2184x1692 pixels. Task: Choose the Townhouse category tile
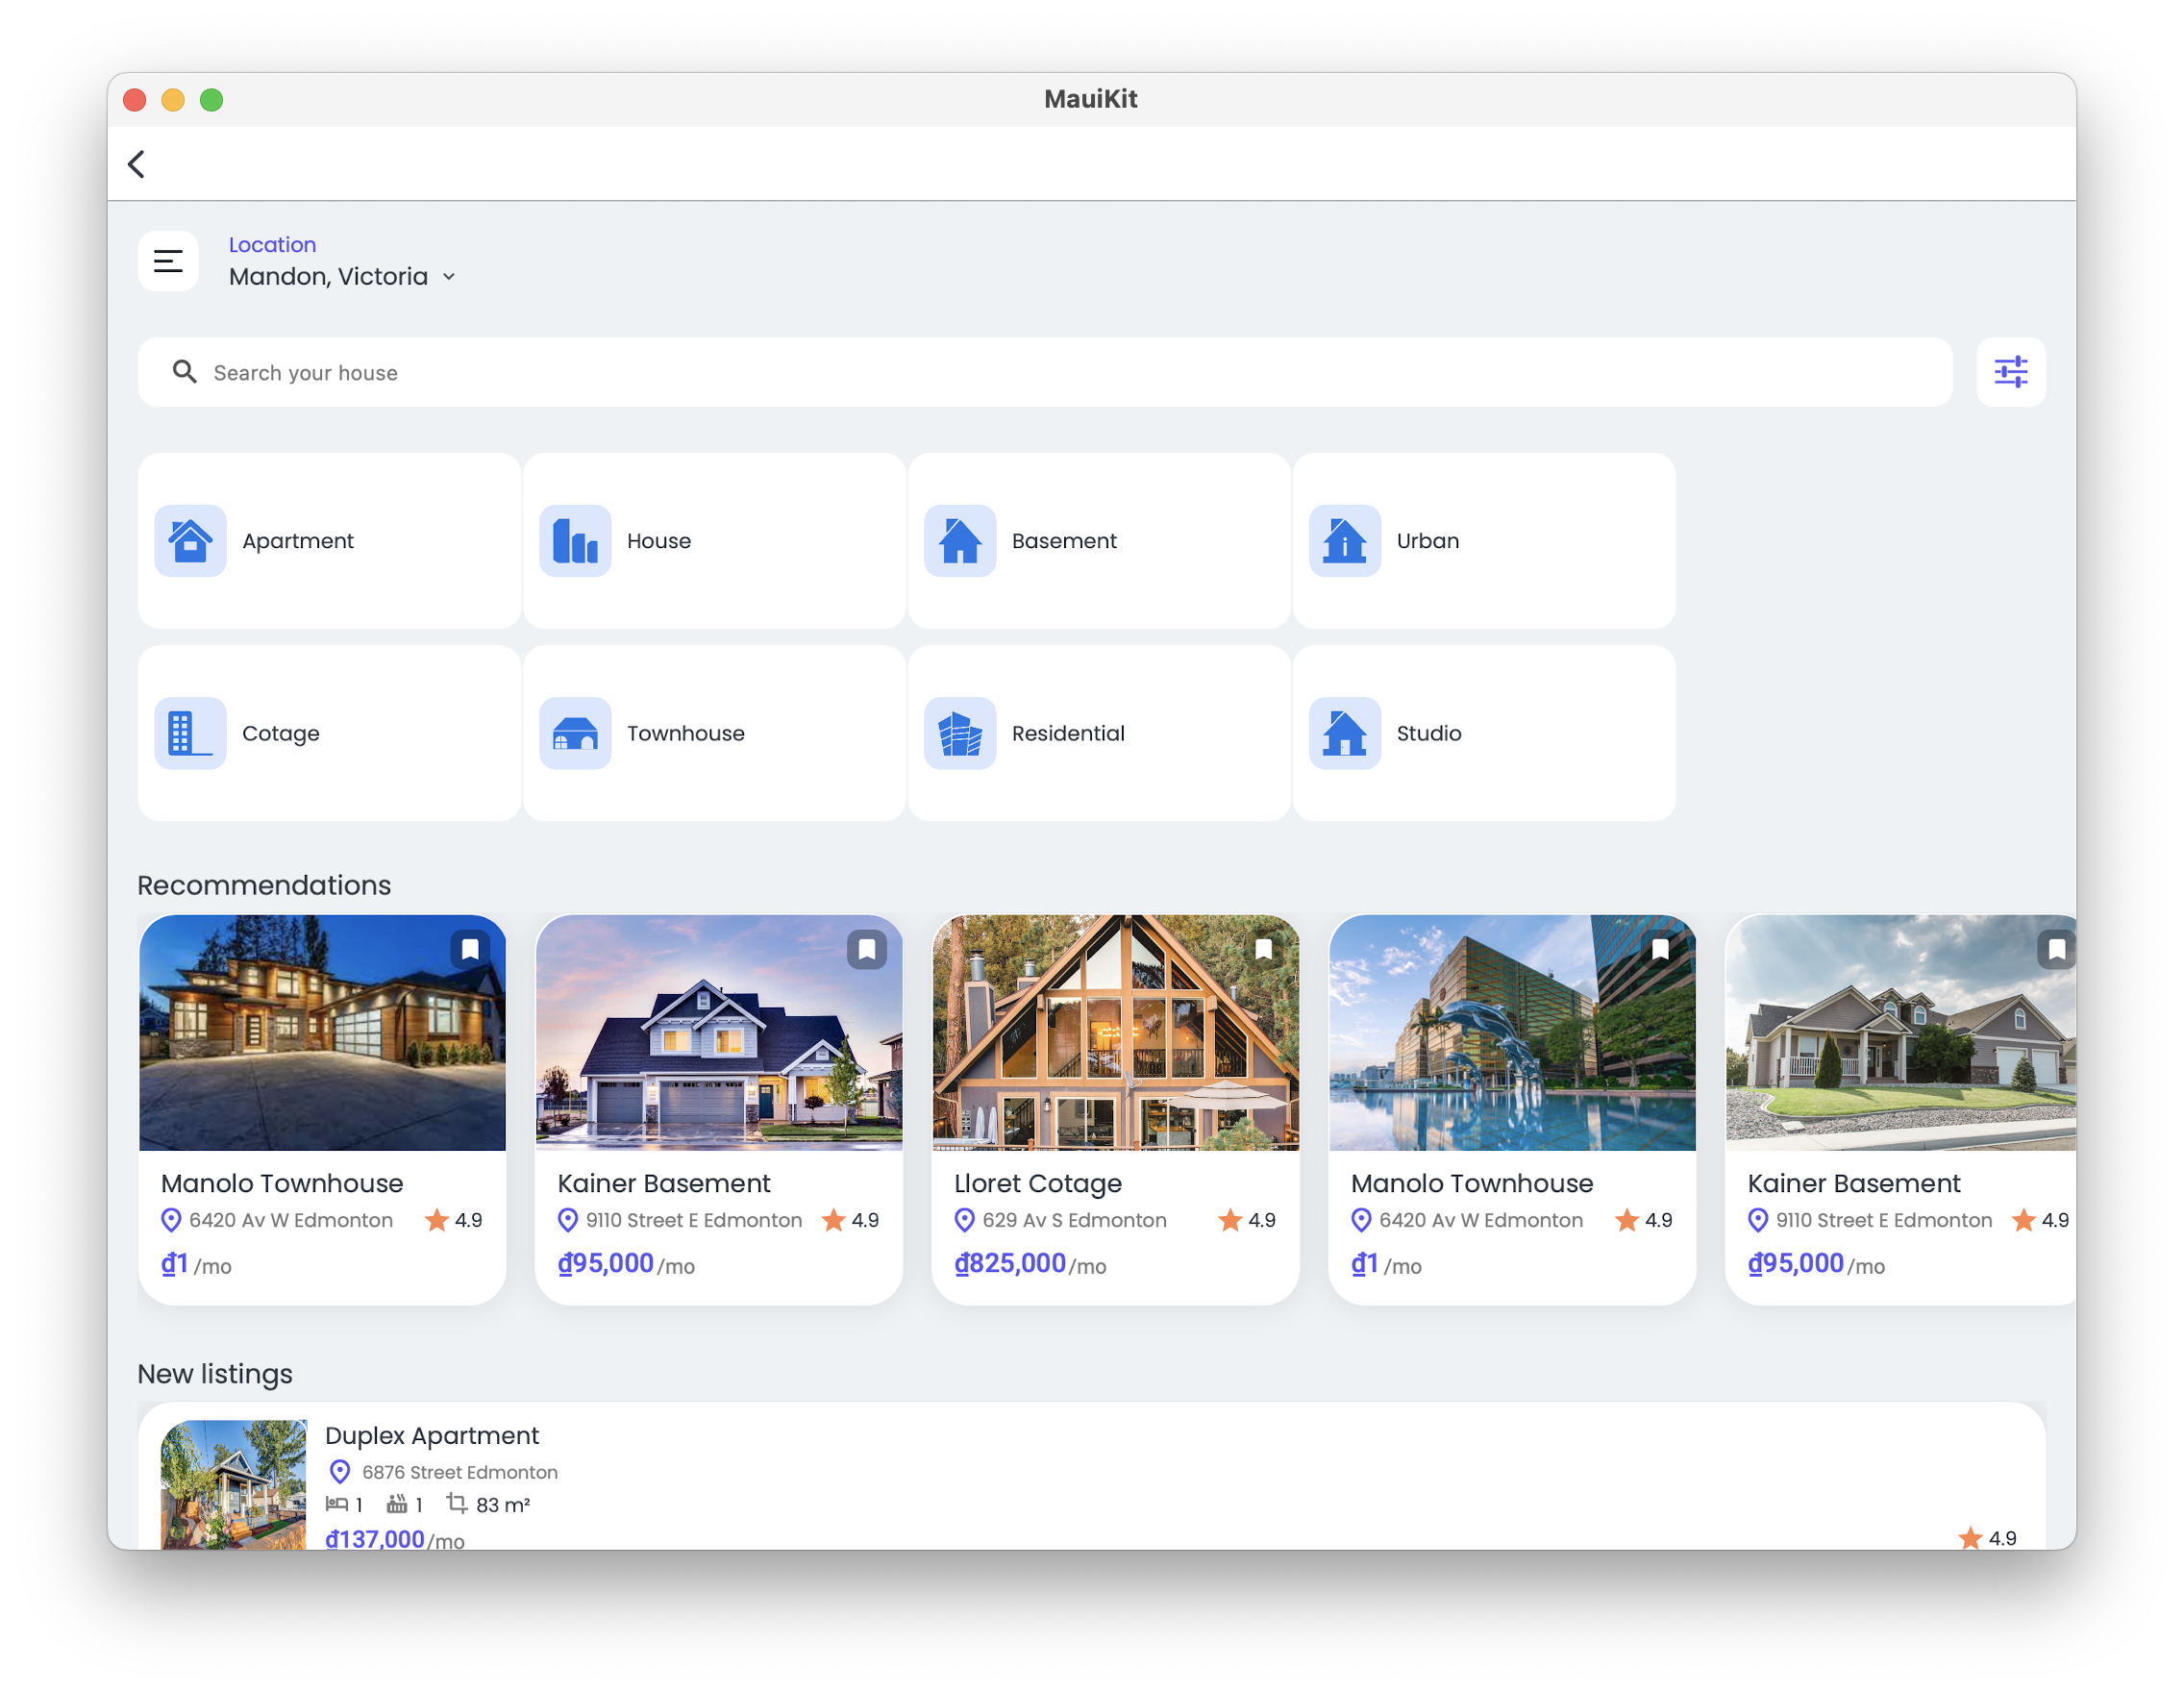tap(714, 733)
